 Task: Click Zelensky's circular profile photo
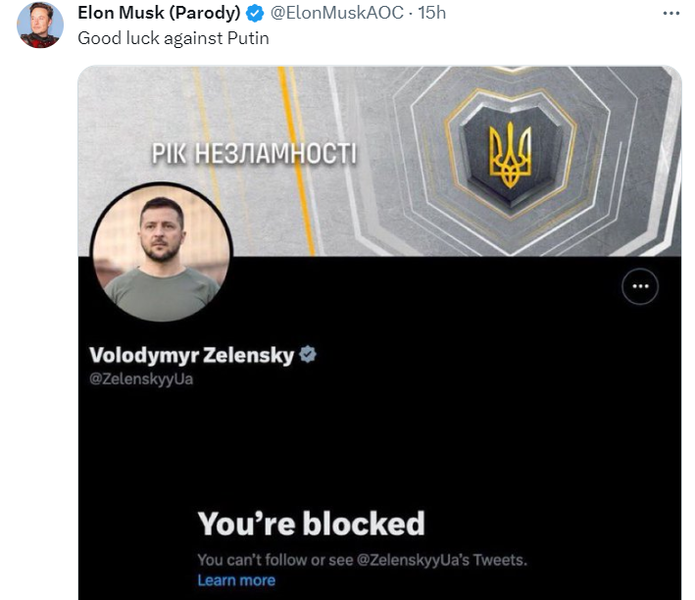(161, 252)
